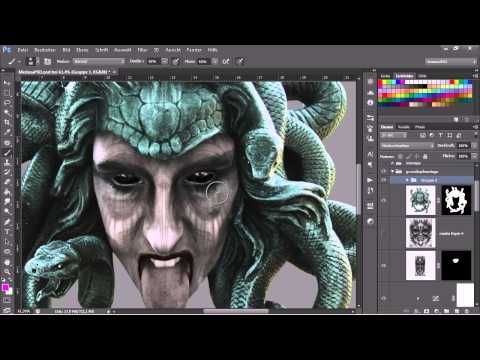The width and height of the screenshot is (480, 360).
Task: Open the brush panel toggle in options bar
Action: coord(48,61)
